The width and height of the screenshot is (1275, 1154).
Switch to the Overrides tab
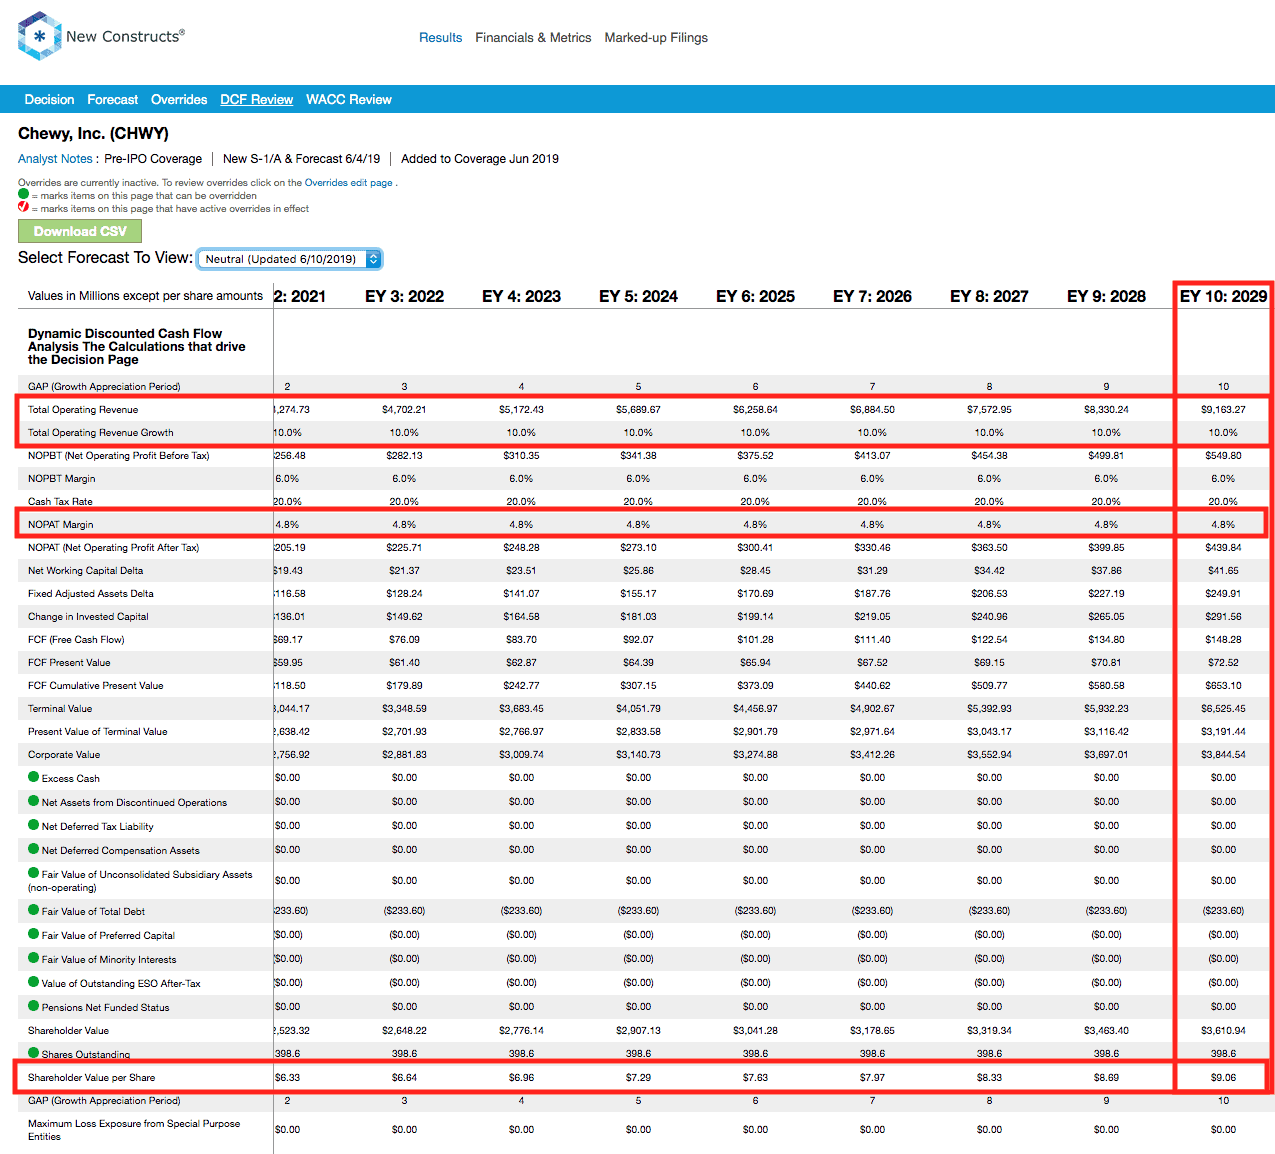pyautogui.click(x=179, y=99)
